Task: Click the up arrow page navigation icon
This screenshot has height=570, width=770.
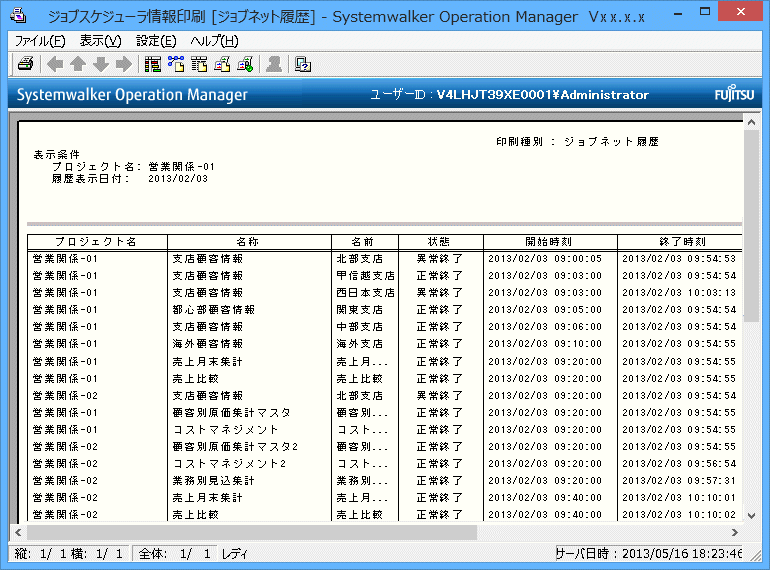Action: pos(78,65)
